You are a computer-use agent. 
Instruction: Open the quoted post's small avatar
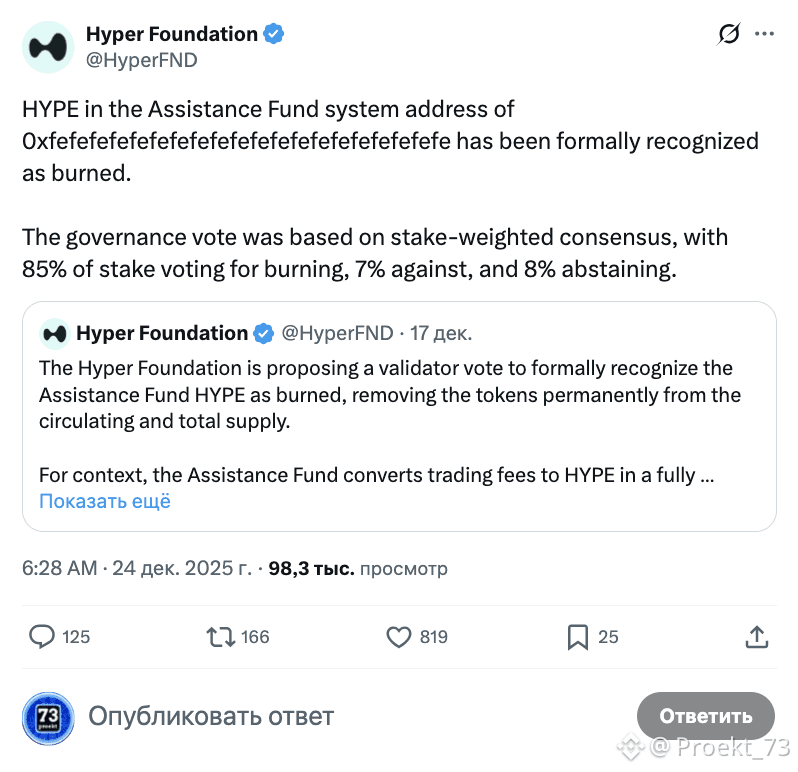tap(55, 333)
